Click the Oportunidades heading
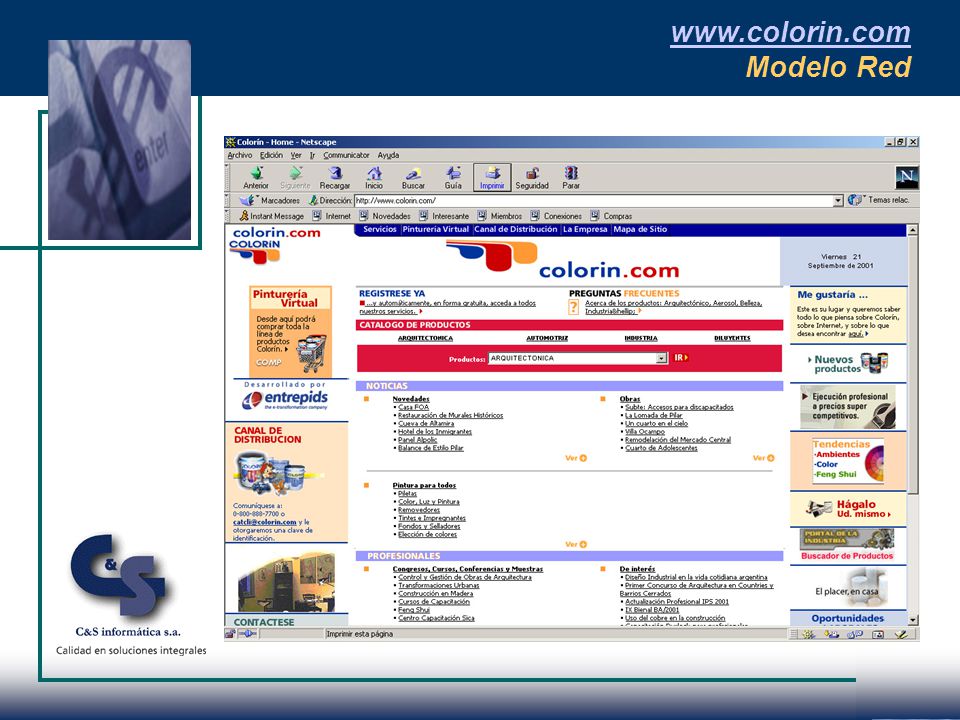960x720 pixels. click(x=848, y=618)
